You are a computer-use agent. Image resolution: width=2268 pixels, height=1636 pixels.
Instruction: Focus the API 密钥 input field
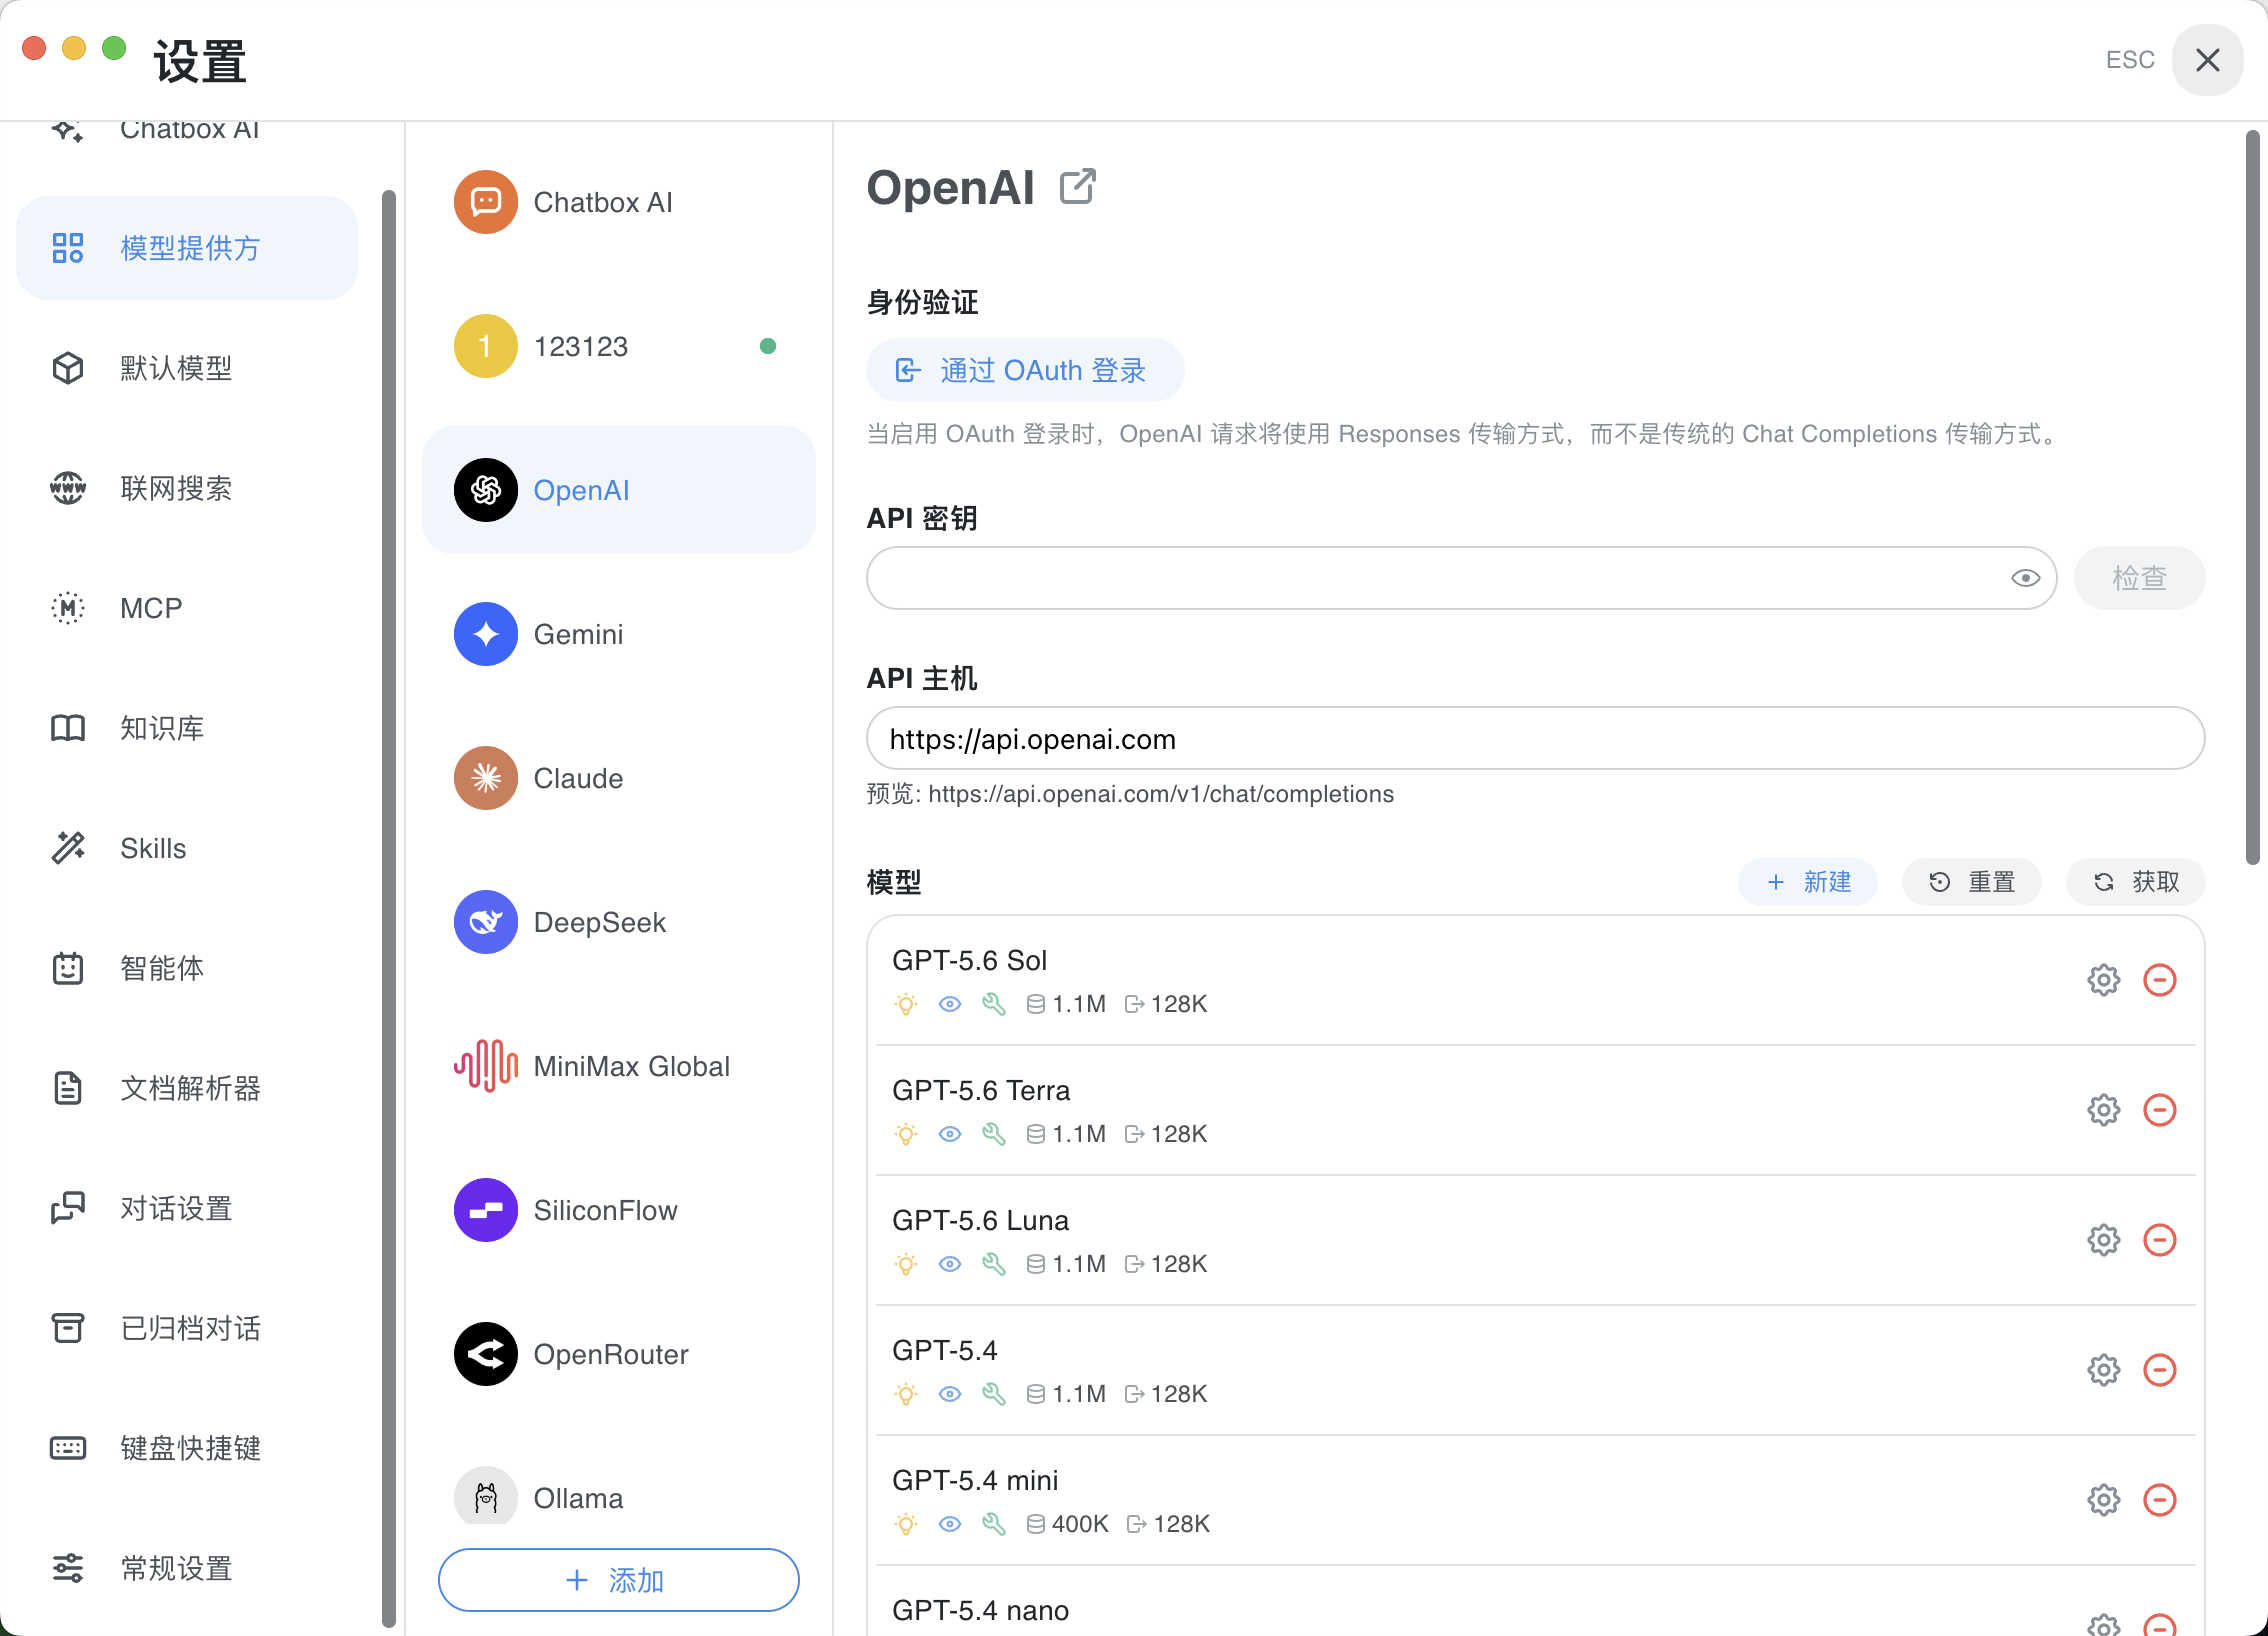click(x=1462, y=578)
